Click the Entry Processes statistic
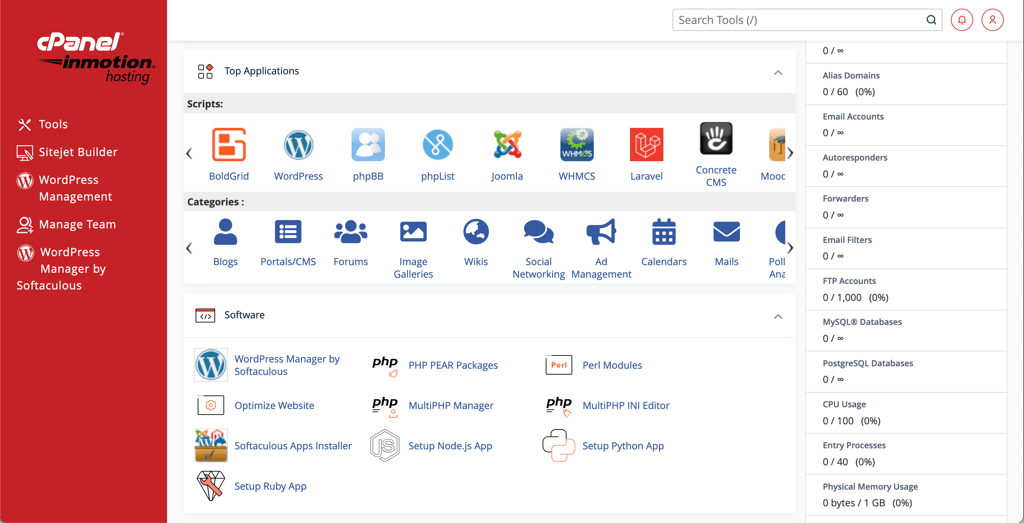This screenshot has height=523, width=1024. point(907,454)
